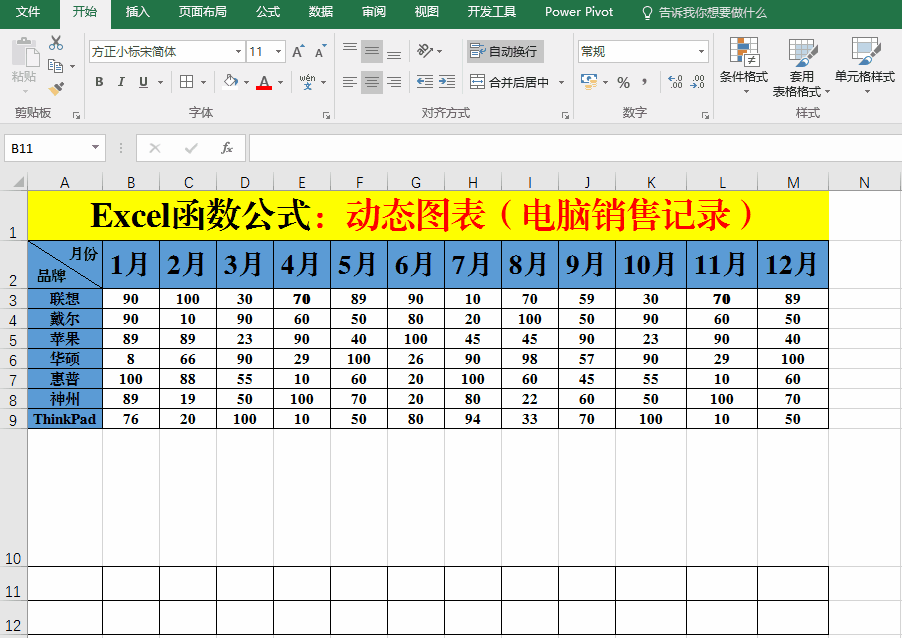Open the Font group dialog launcher
The image size is (902, 638).
327,115
